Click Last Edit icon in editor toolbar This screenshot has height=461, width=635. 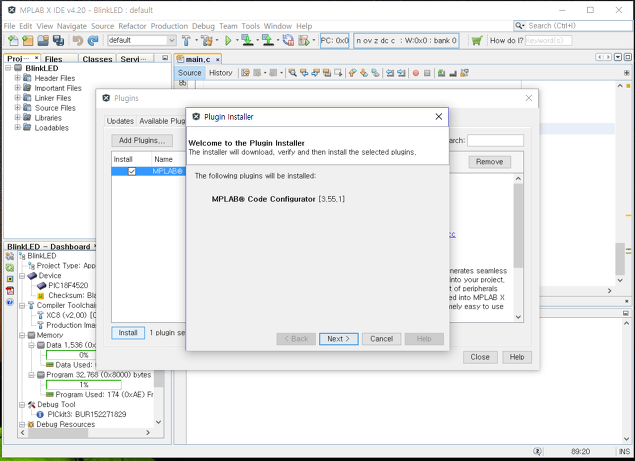tap(246, 73)
